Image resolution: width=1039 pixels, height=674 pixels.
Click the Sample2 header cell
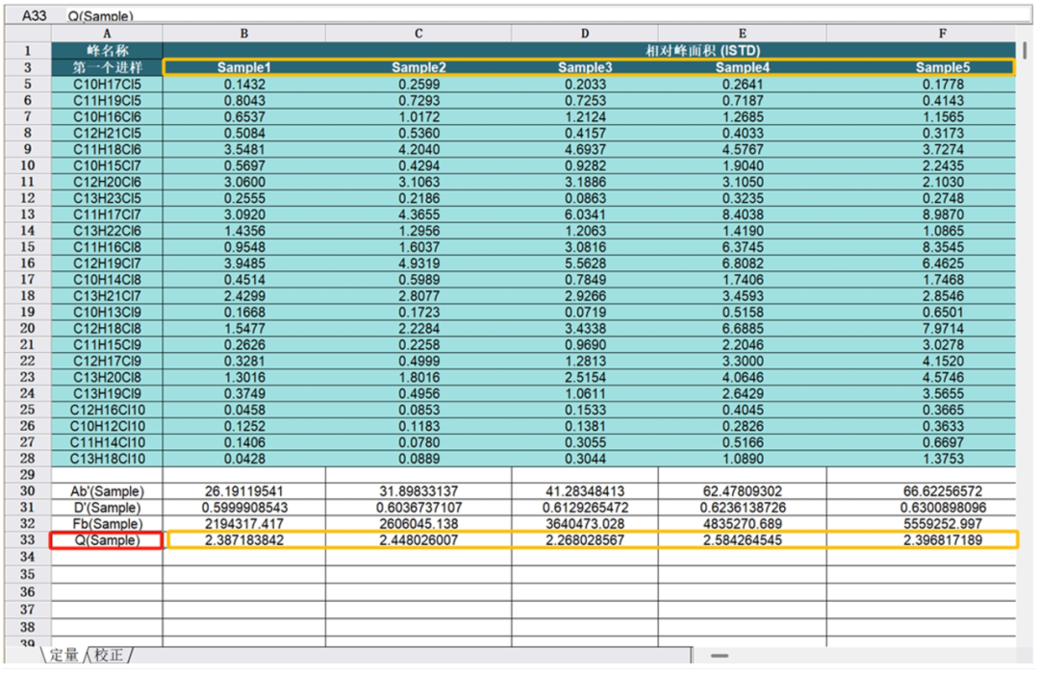[419, 67]
